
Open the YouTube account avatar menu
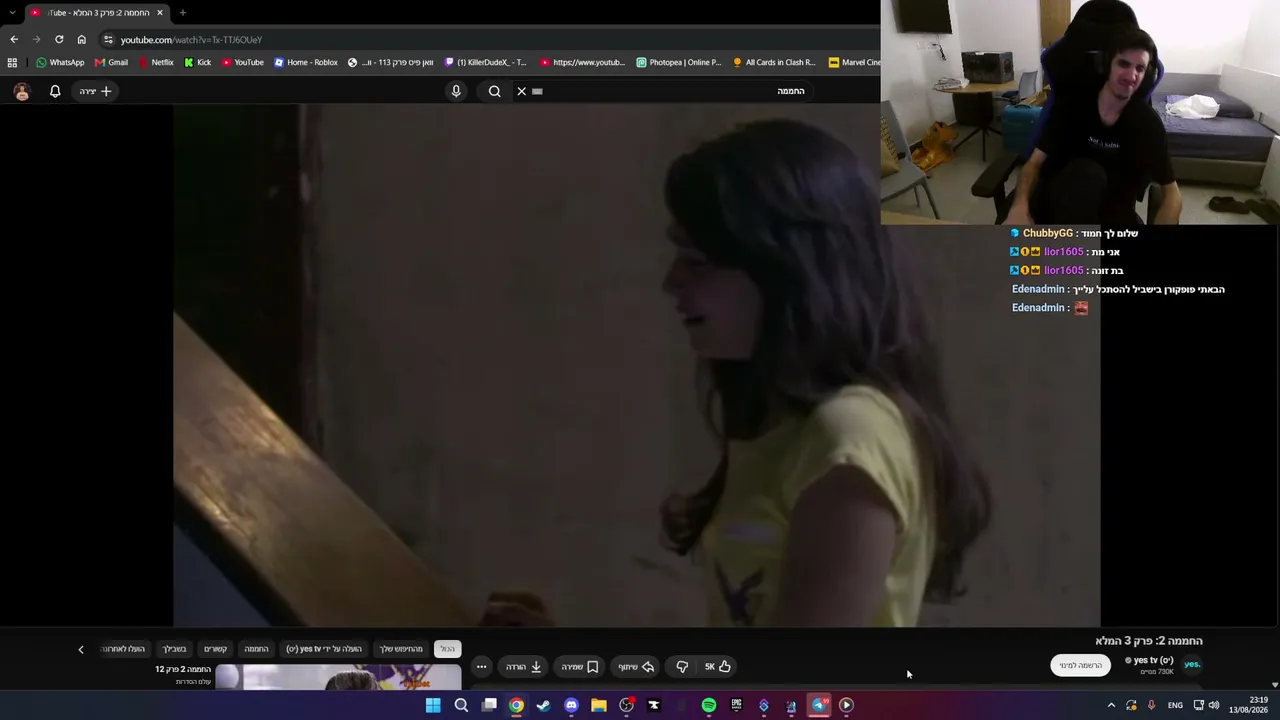point(22,91)
